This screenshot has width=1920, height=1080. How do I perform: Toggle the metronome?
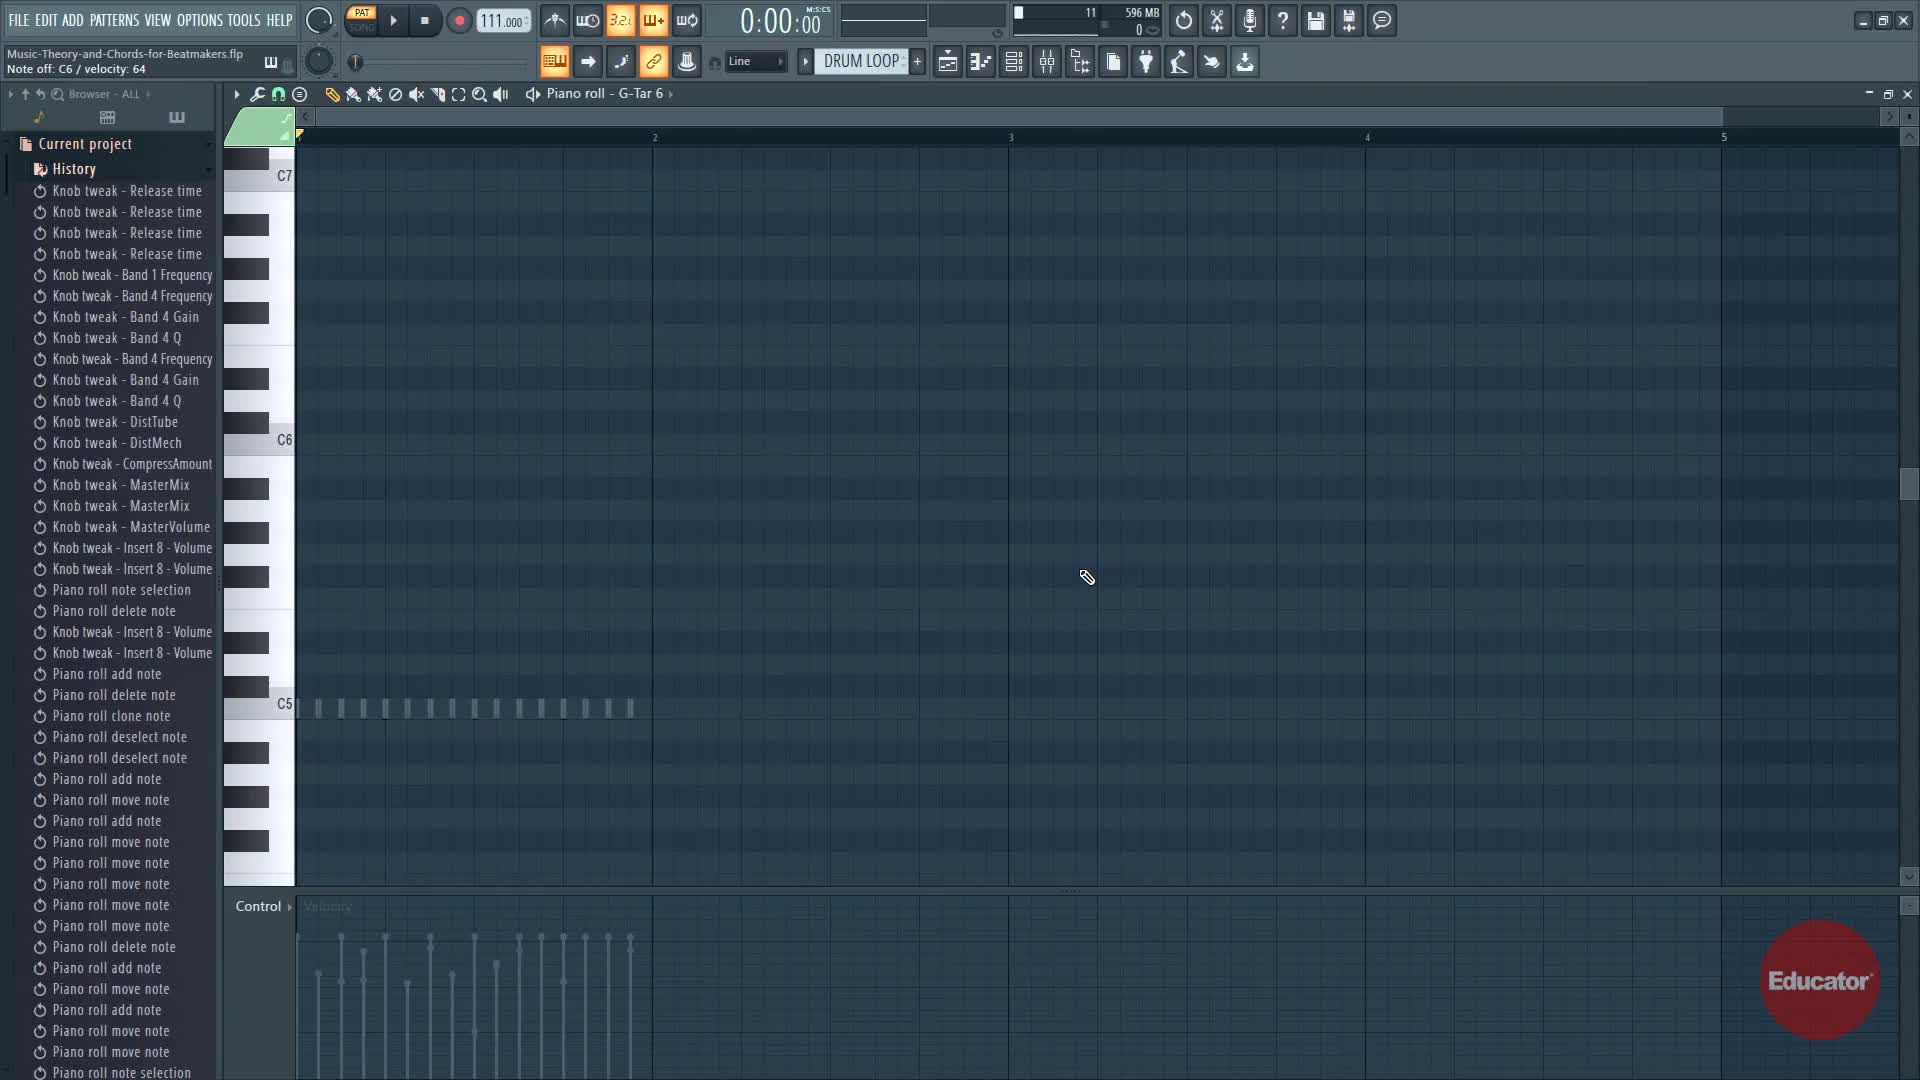(x=555, y=20)
